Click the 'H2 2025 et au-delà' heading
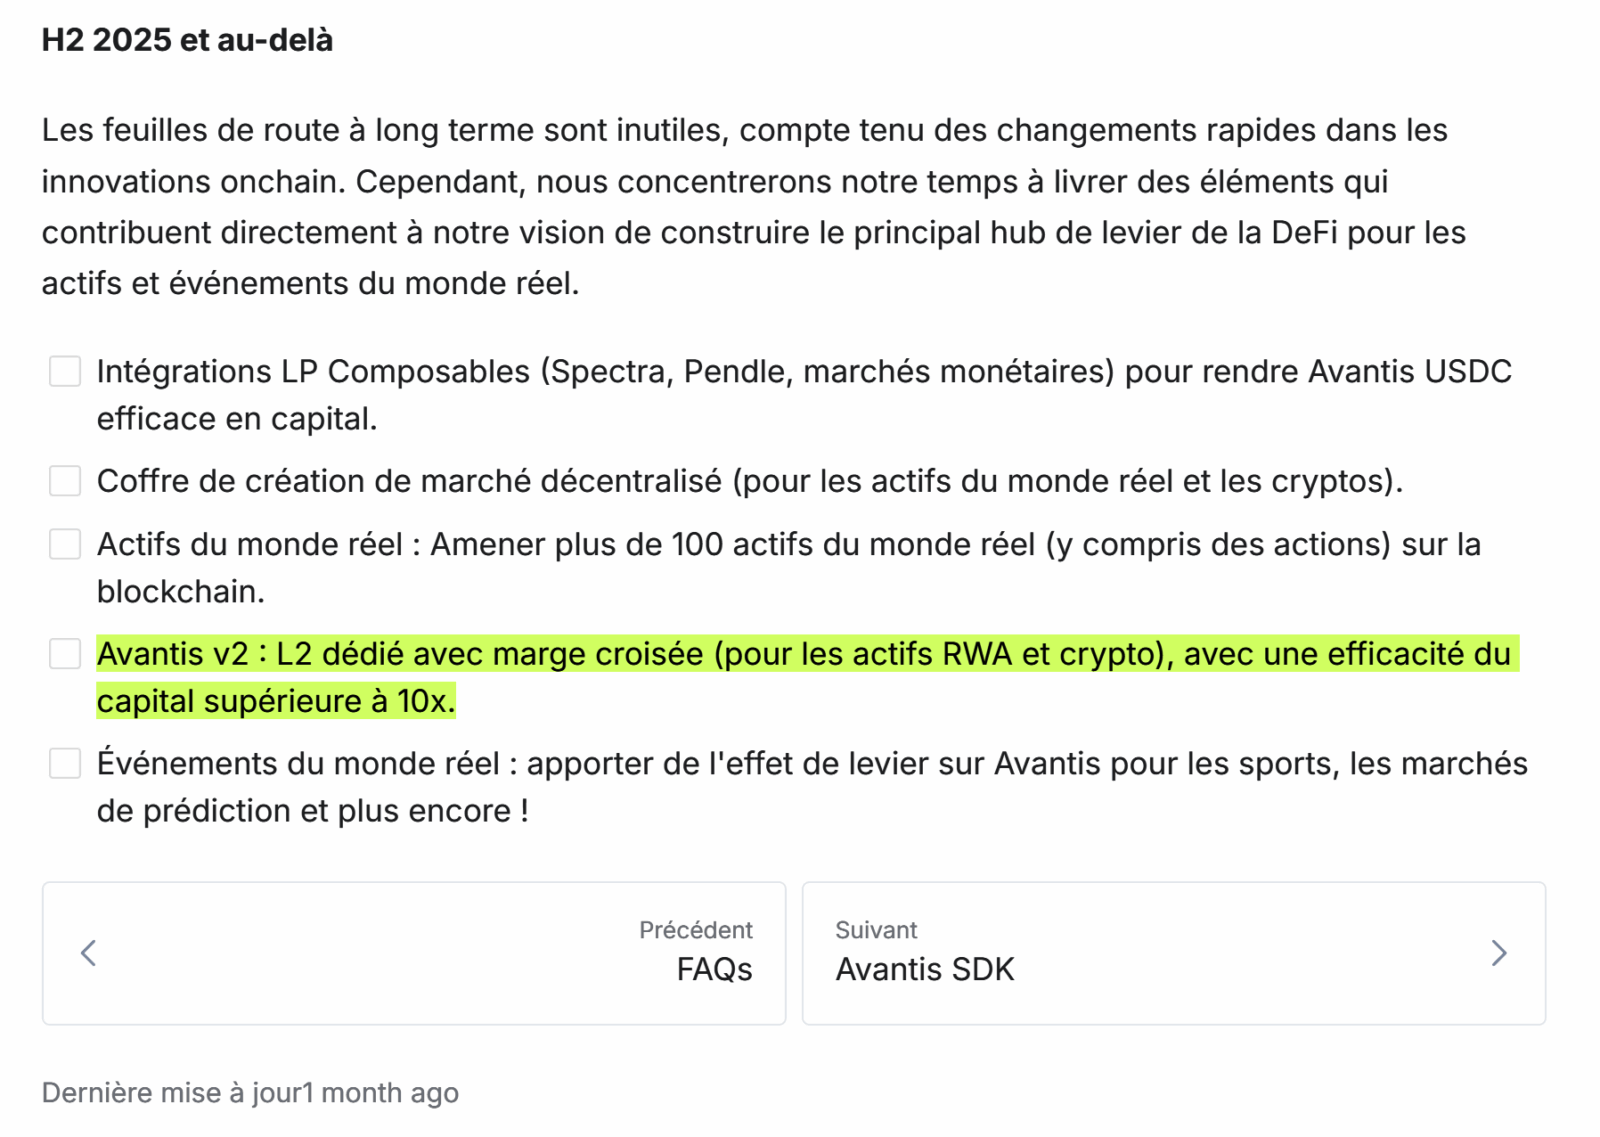Image resolution: width=1600 pixels, height=1137 pixels. [x=186, y=40]
